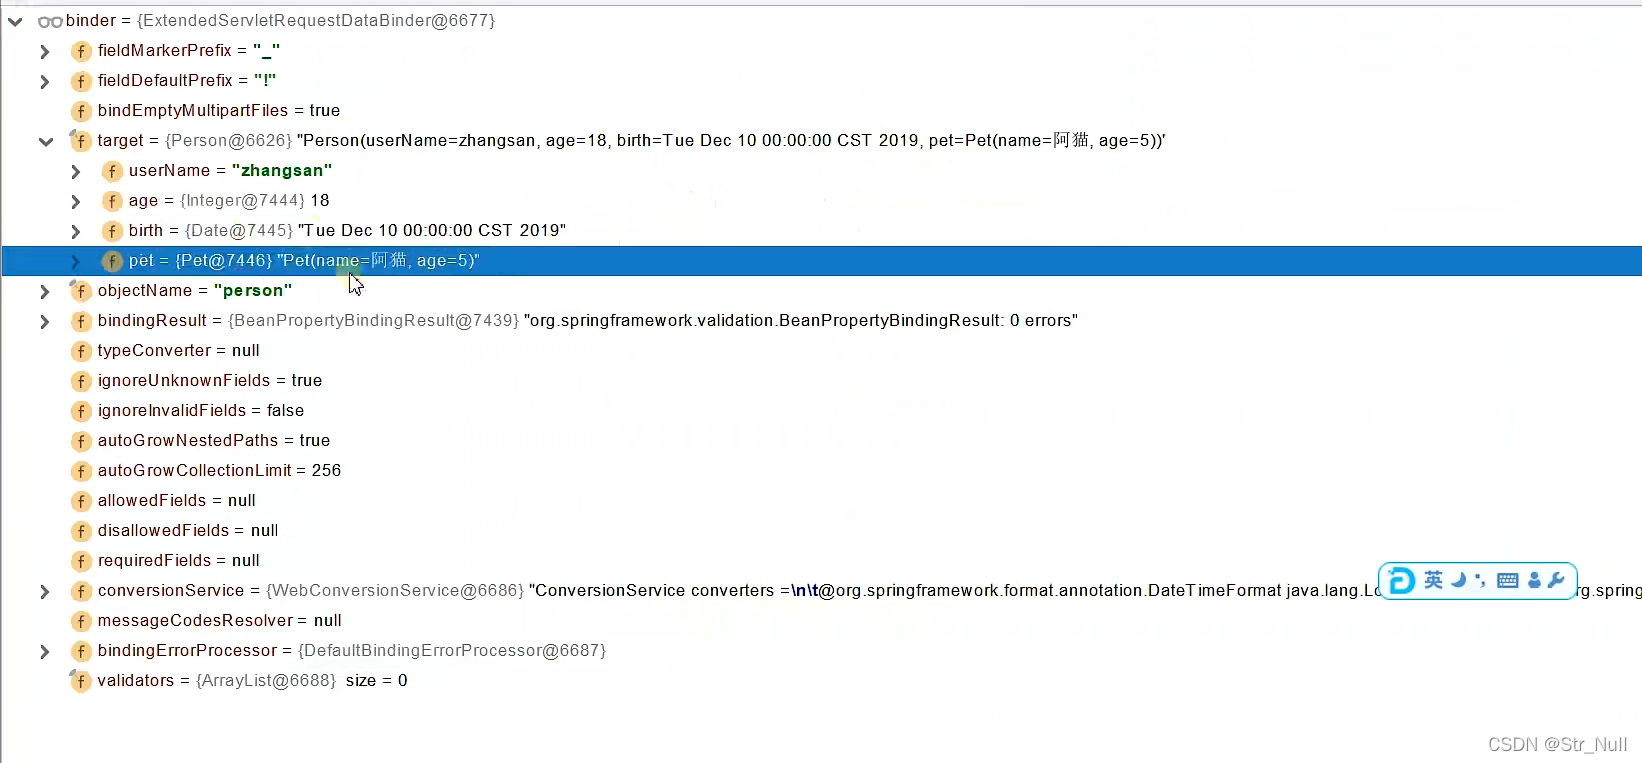This screenshot has height=763, width=1642.
Task: Click the field icon of age
Action: tap(112, 201)
